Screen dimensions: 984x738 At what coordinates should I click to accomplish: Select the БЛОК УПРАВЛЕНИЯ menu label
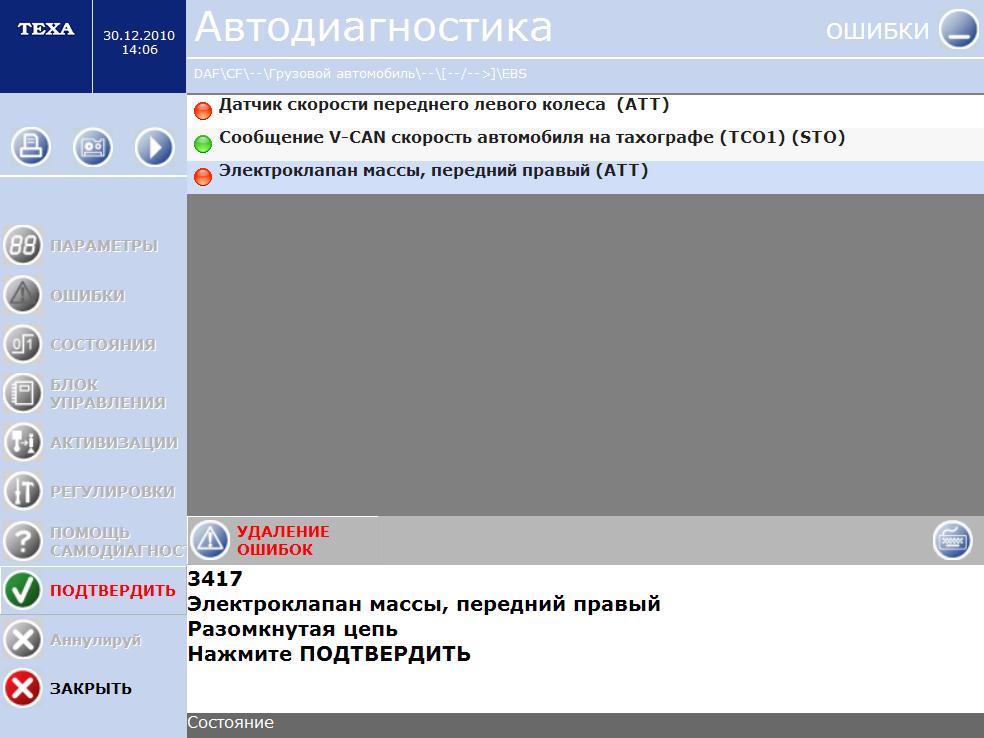pyautogui.click(x=108, y=393)
